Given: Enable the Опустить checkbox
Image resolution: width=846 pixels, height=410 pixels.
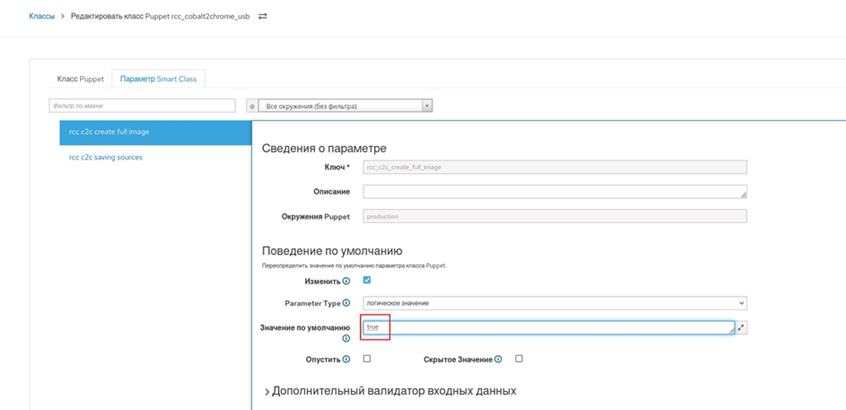Looking at the screenshot, I should (x=367, y=359).
